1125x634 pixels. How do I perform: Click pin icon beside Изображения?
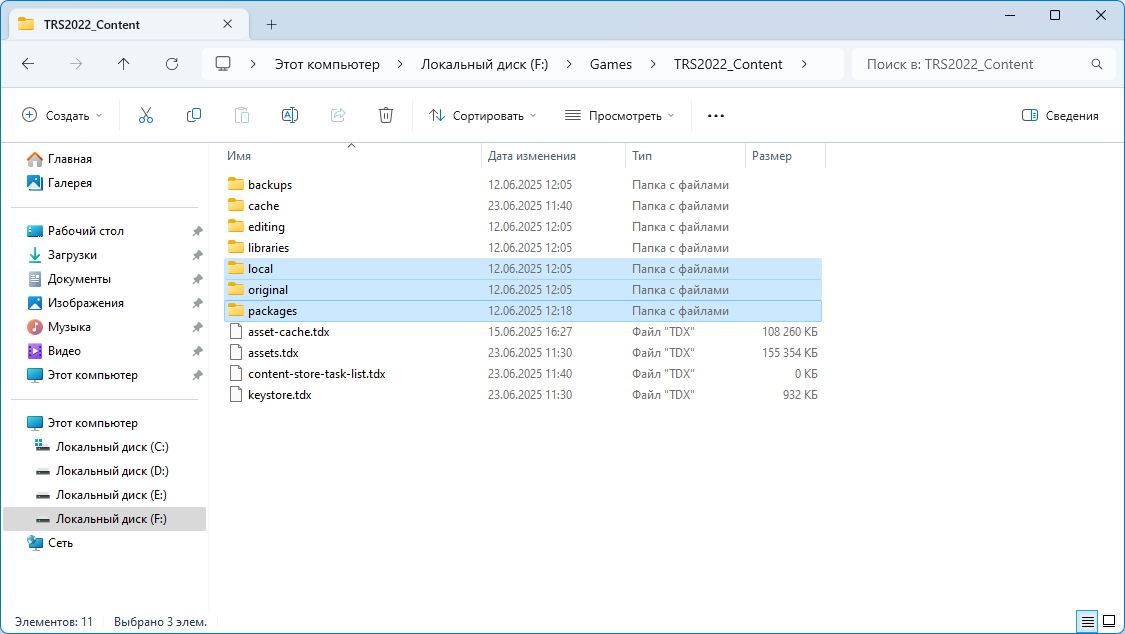(197, 303)
